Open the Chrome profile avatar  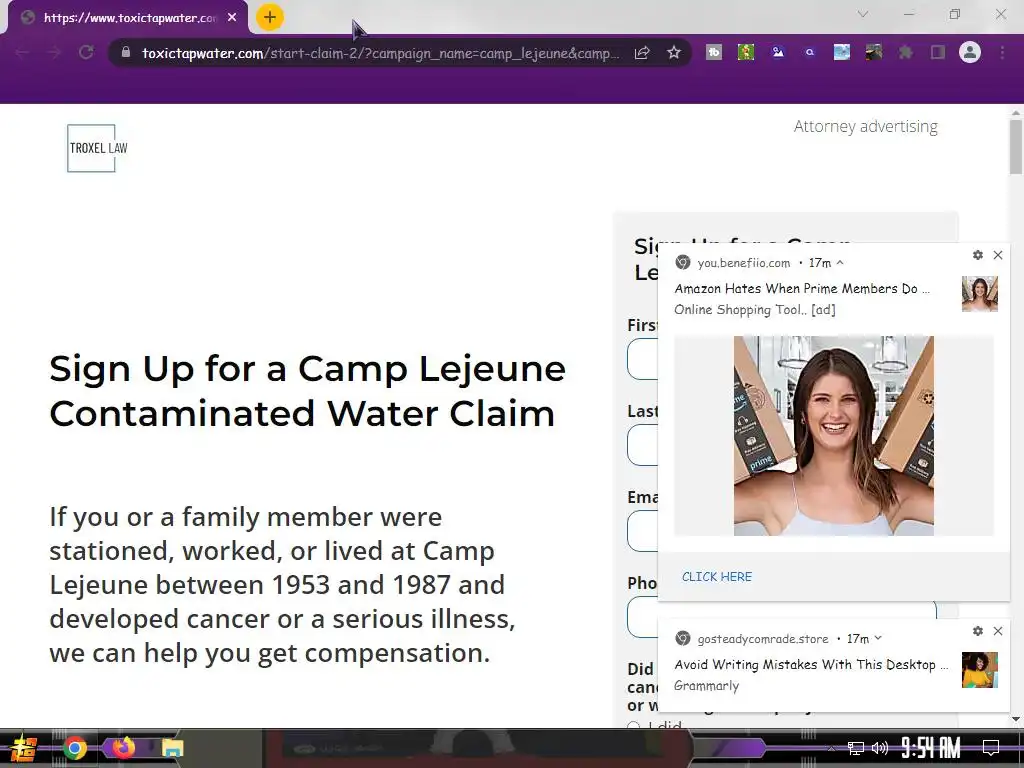point(970,52)
